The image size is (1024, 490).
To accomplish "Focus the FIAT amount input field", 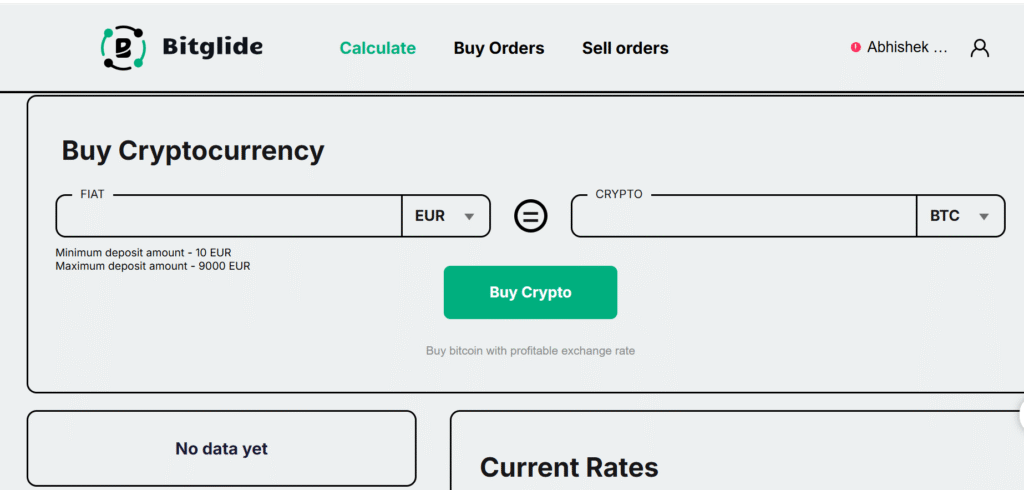I will click(x=229, y=216).
